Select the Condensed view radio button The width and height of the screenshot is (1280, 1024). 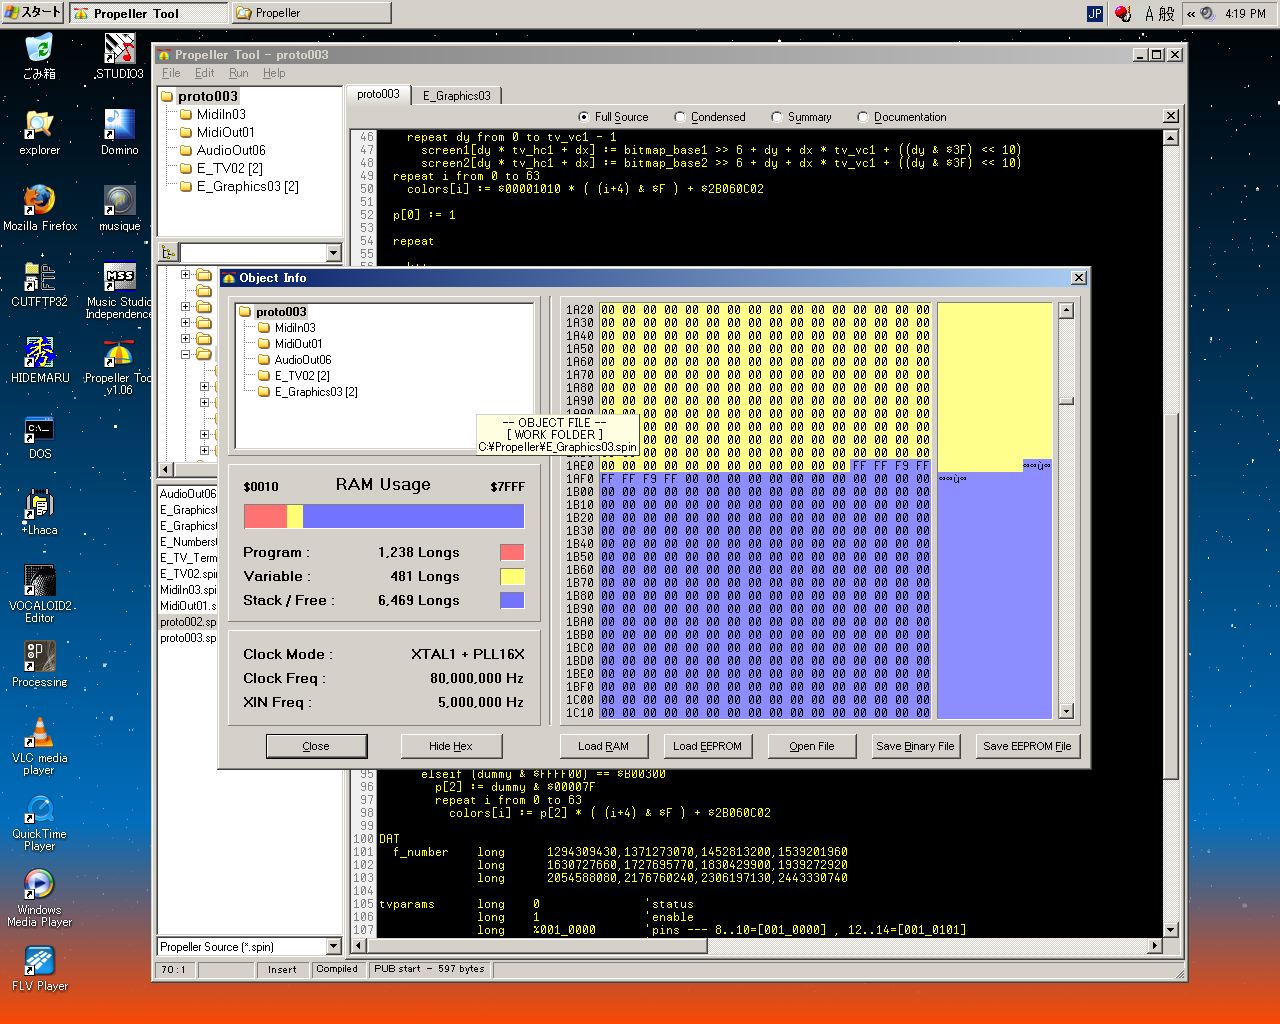click(x=680, y=117)
